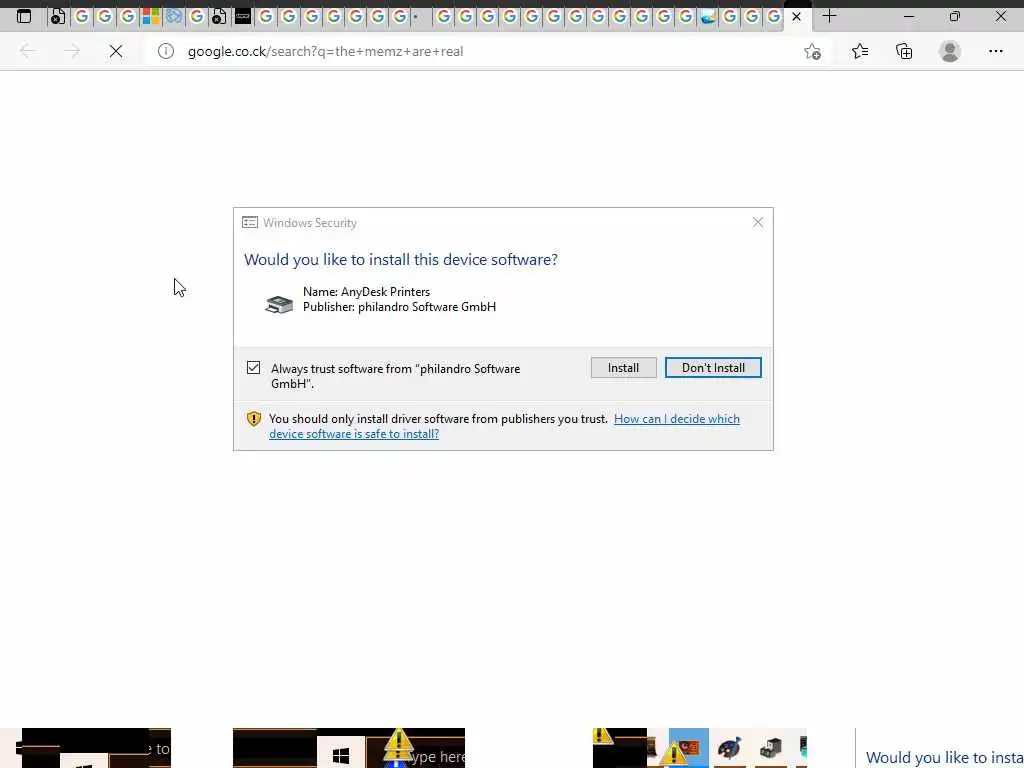
Task: View site information for google.co.ck
Action: pos(166,51)
